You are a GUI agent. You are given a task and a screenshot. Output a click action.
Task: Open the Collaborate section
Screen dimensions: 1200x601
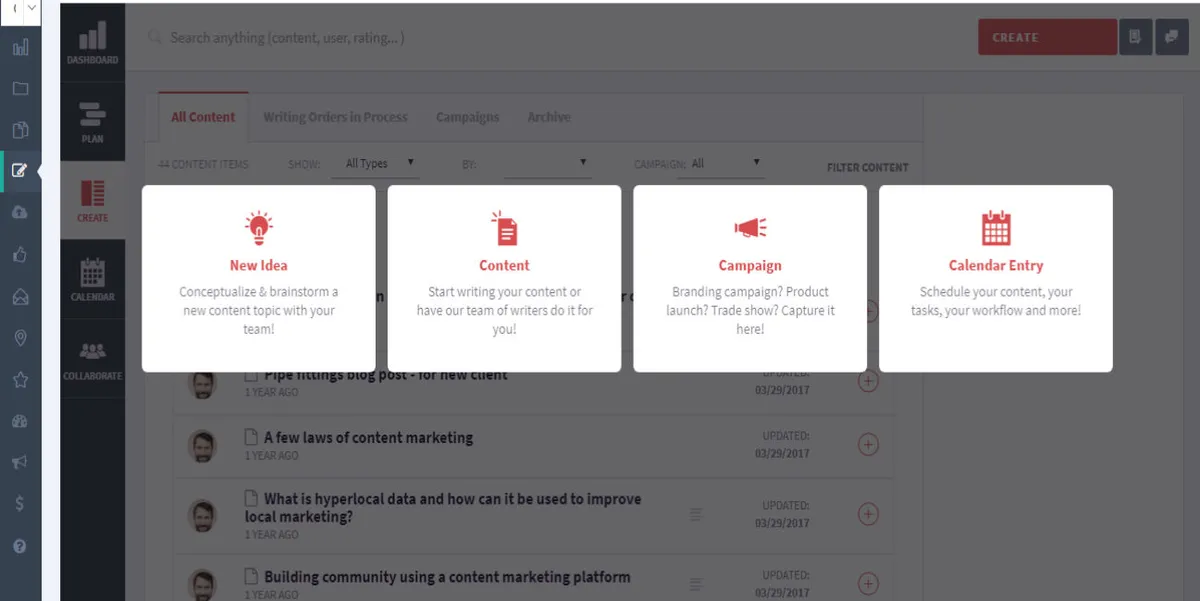coord(92,359)
